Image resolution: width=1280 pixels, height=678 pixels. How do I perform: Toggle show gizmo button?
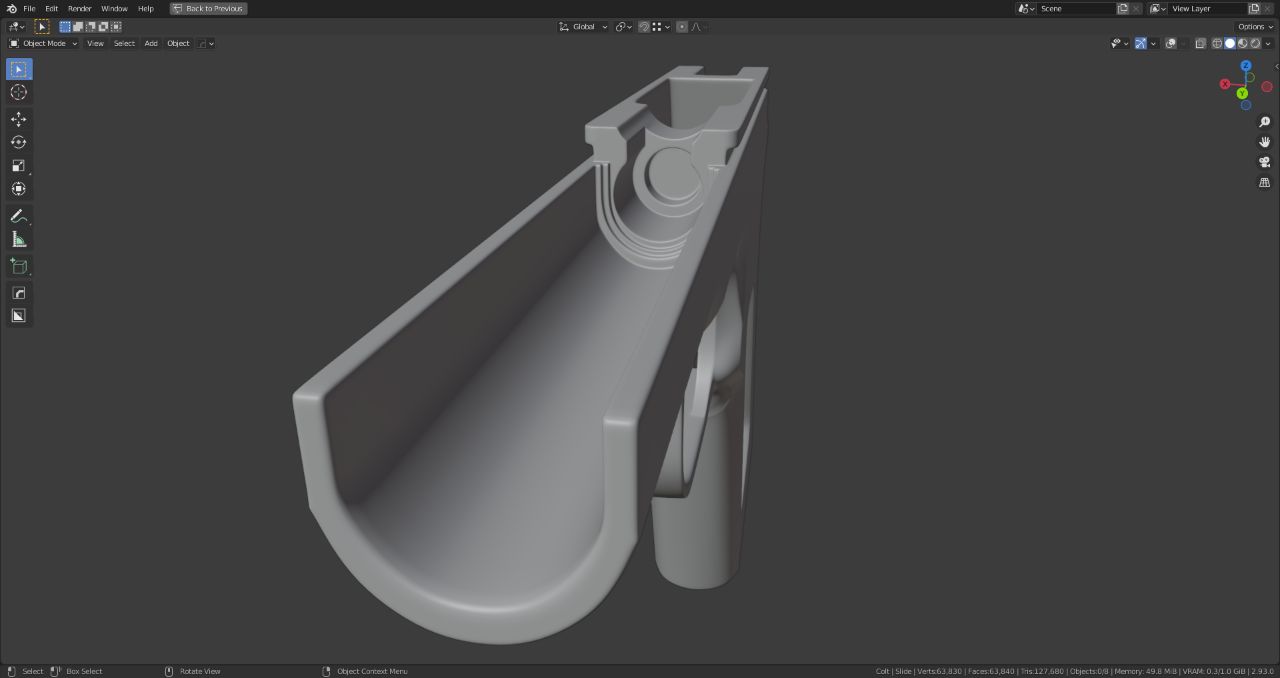pos(1141,43)
